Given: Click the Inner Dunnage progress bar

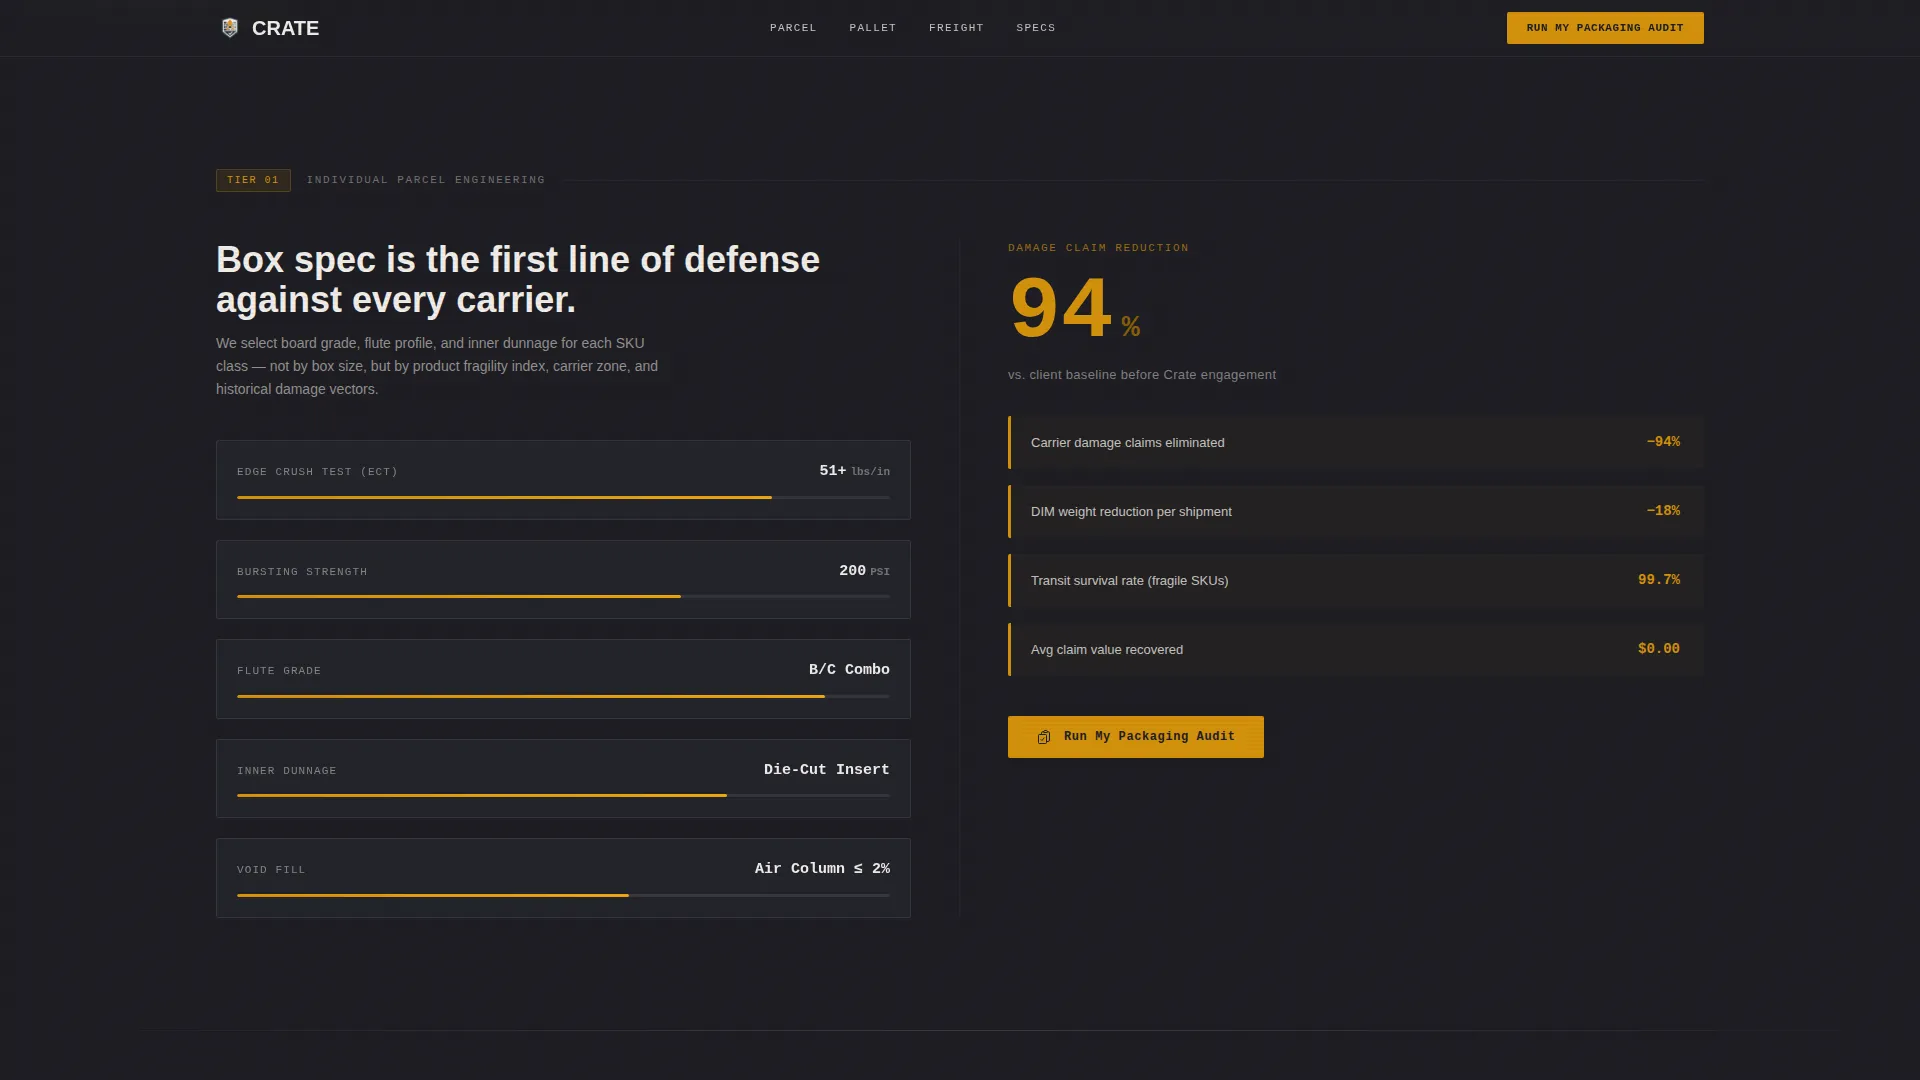Looking at the screenshot, I should 563,795.
